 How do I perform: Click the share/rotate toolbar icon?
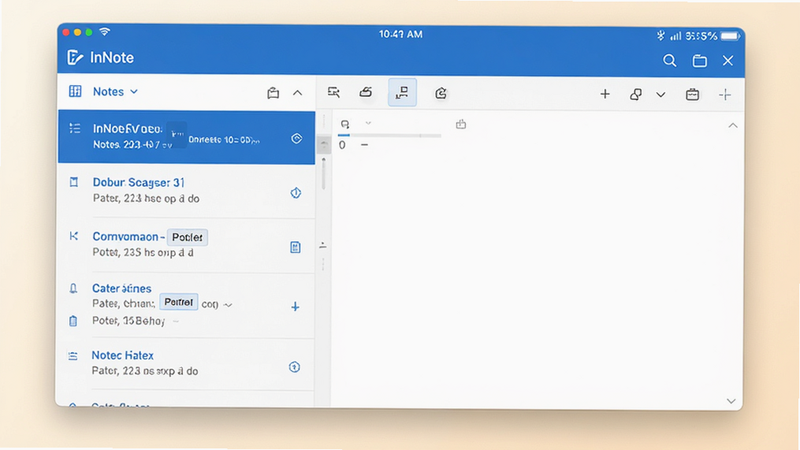click(x=441, y=93)
